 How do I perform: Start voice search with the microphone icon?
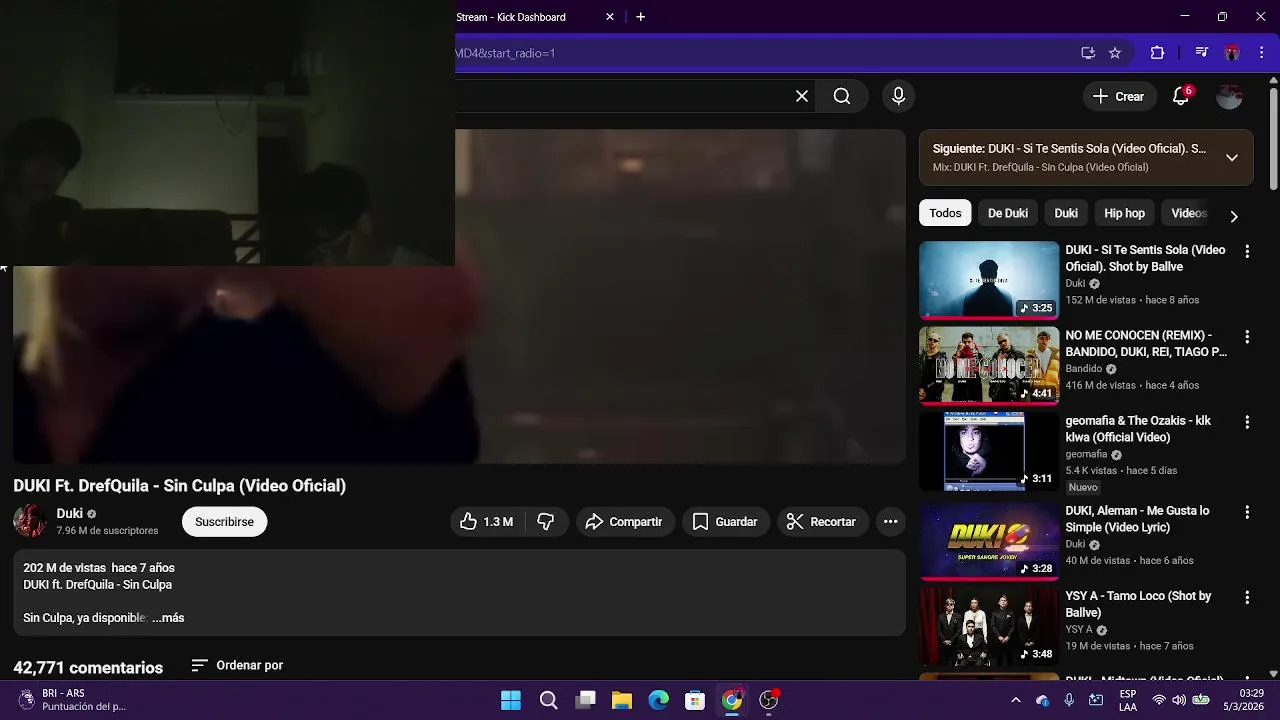[898, 96]
